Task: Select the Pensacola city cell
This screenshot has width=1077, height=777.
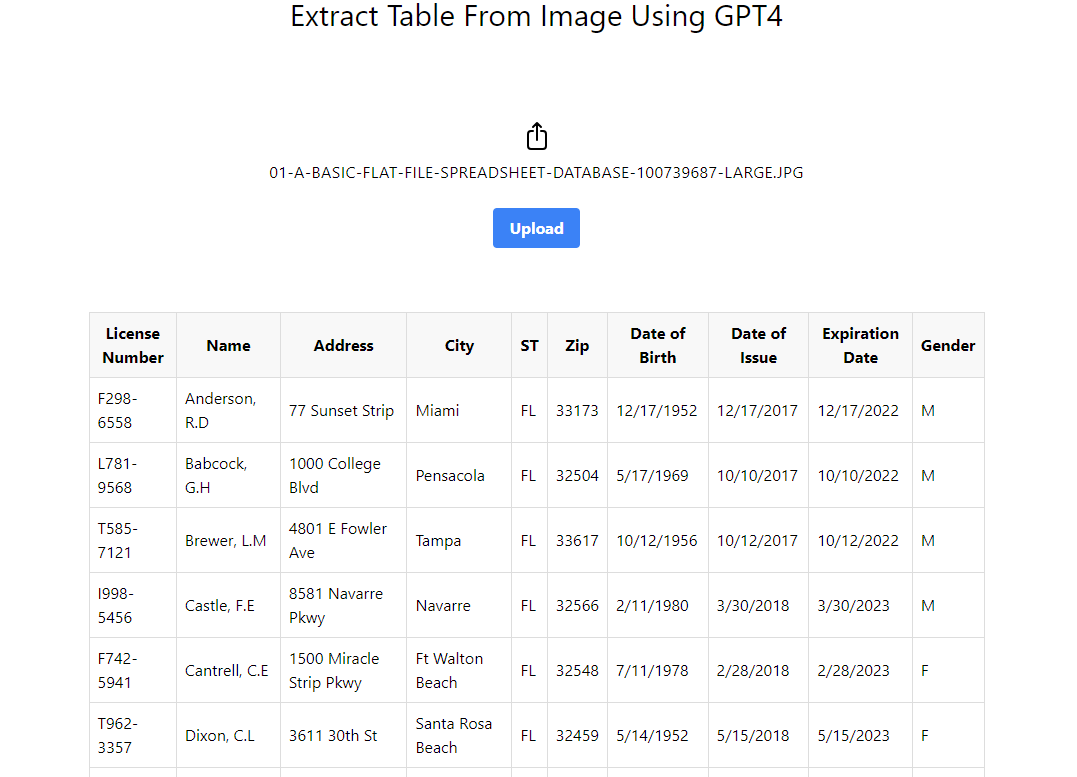Action: (450, 475)
